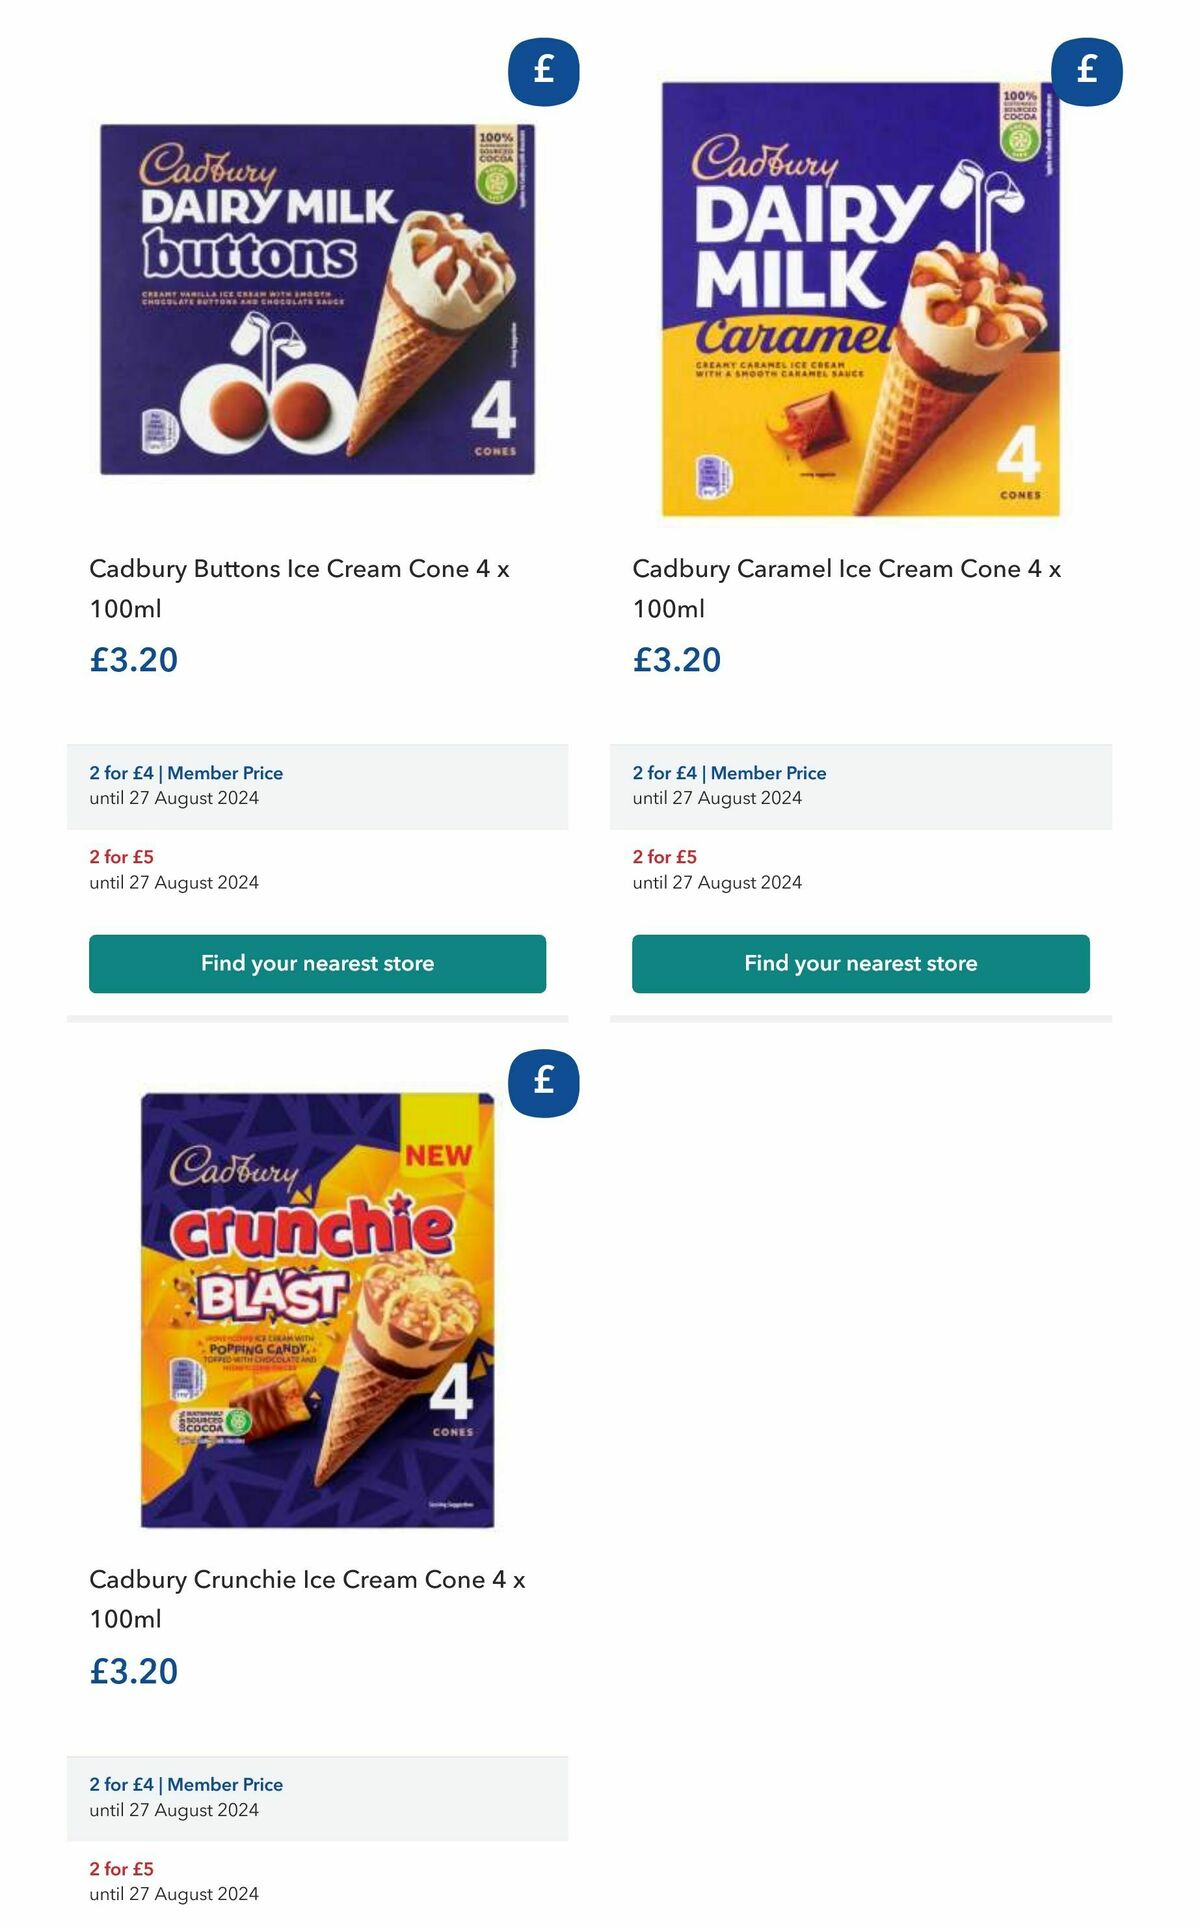Select the 2 for £4 Member Price offer on Buttons

click(184, 773)
